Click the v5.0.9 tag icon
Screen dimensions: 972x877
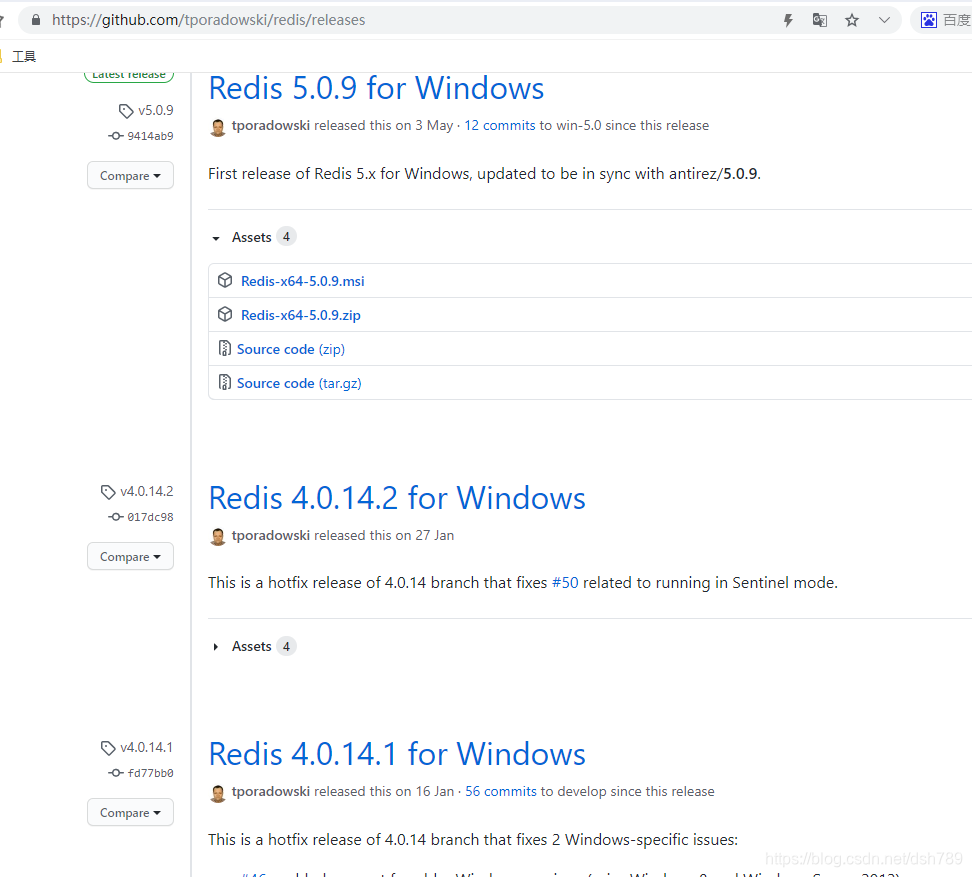[126, 111]
